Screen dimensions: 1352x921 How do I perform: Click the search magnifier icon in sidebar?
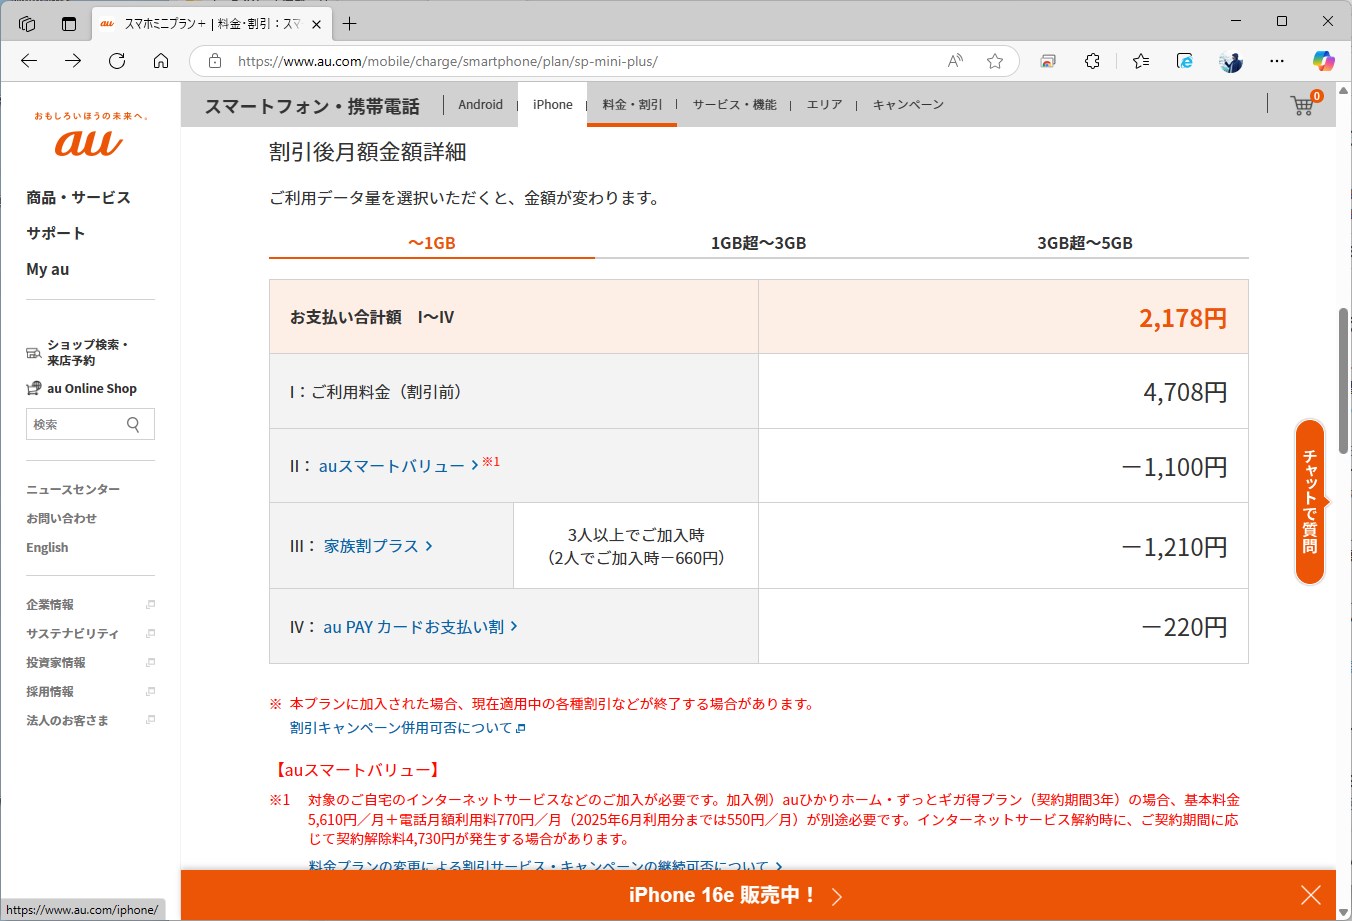(x=134, y=424)
